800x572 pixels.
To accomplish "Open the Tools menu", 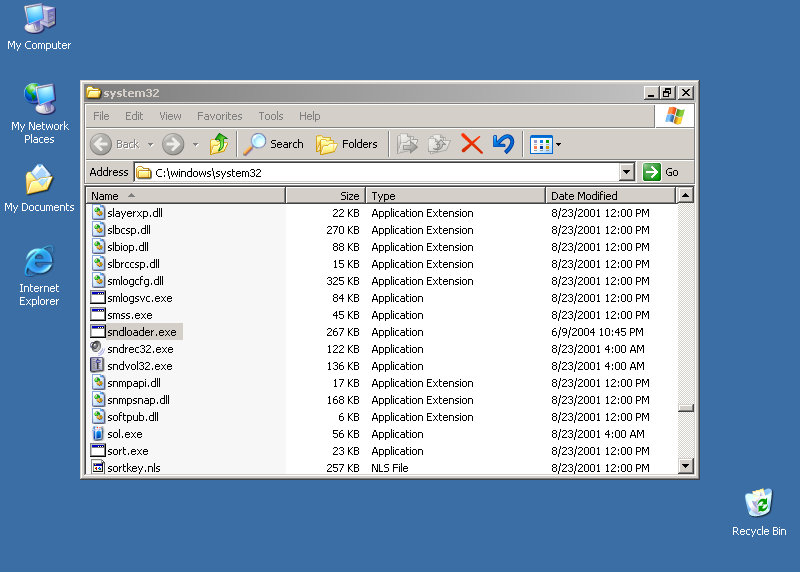I will [270, 116].
